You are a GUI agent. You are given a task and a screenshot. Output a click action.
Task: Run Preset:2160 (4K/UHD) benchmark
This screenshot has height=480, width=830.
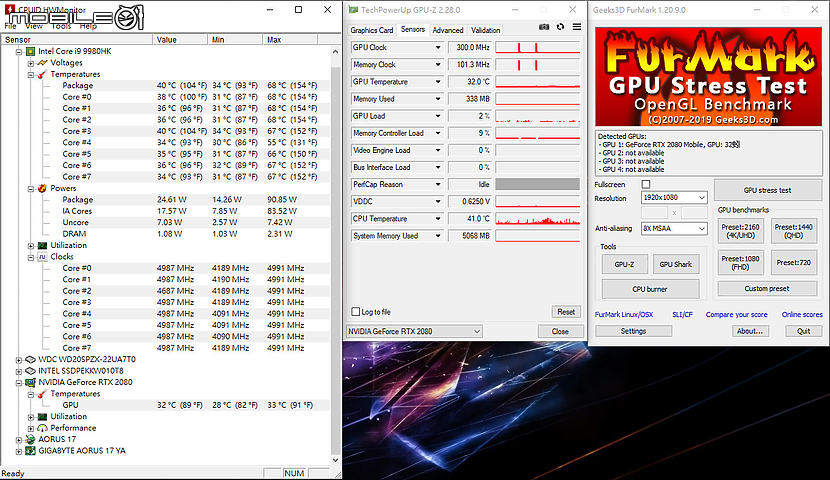click(x=741, y=231)
